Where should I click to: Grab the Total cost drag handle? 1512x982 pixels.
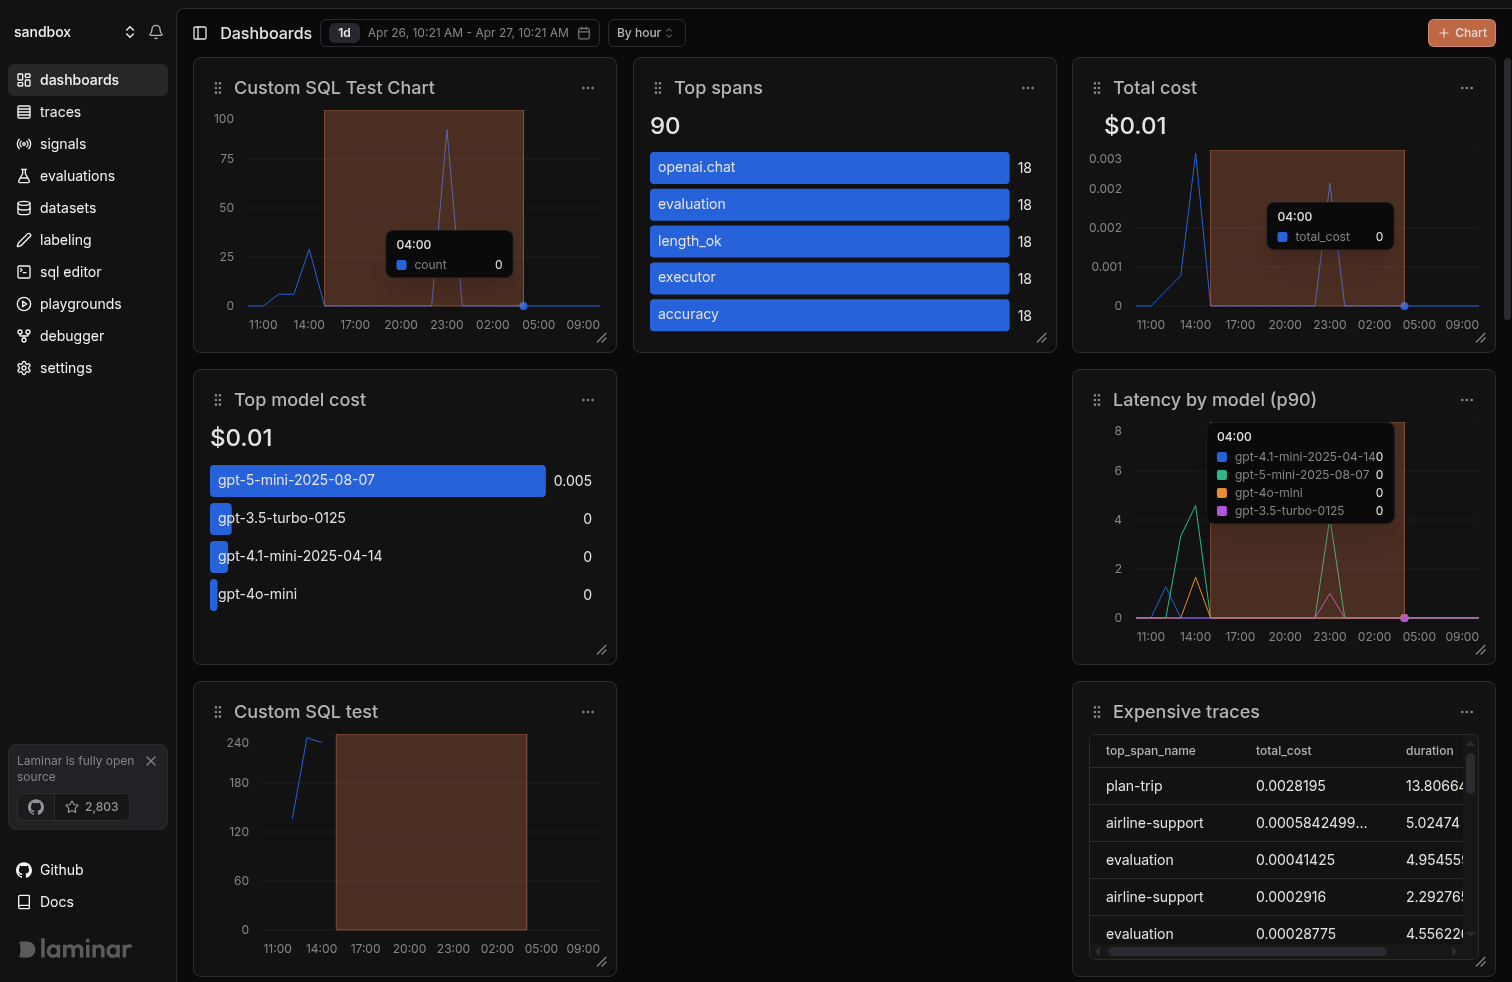coord(1097,88)
